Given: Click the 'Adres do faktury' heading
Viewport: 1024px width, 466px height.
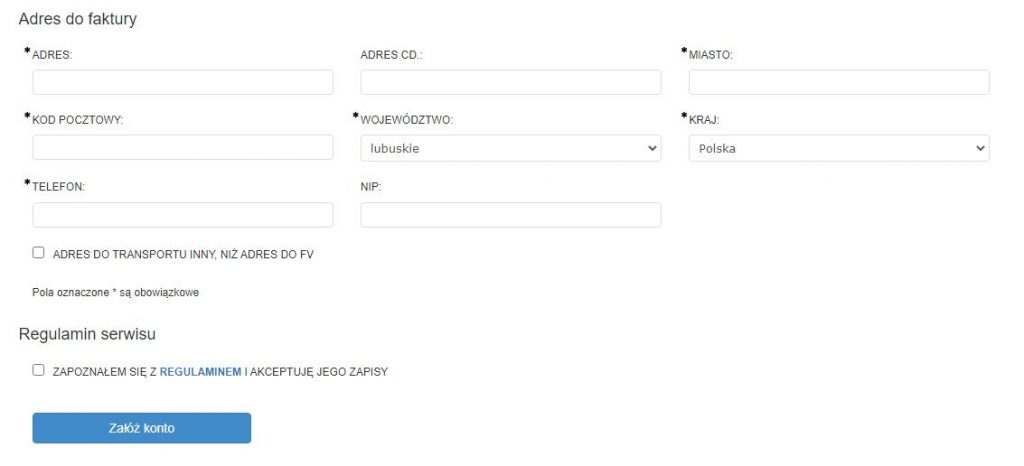Looking at the screenshot, I should (x=78, y=19).
